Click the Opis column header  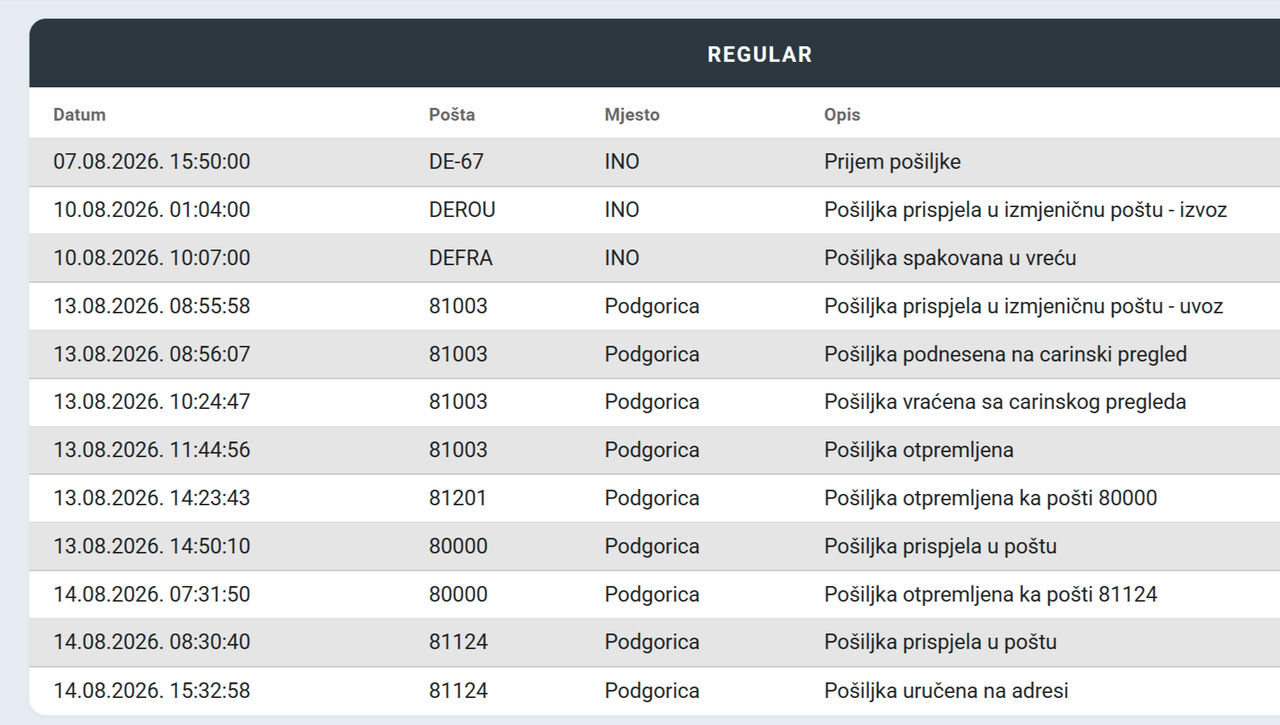842,115
